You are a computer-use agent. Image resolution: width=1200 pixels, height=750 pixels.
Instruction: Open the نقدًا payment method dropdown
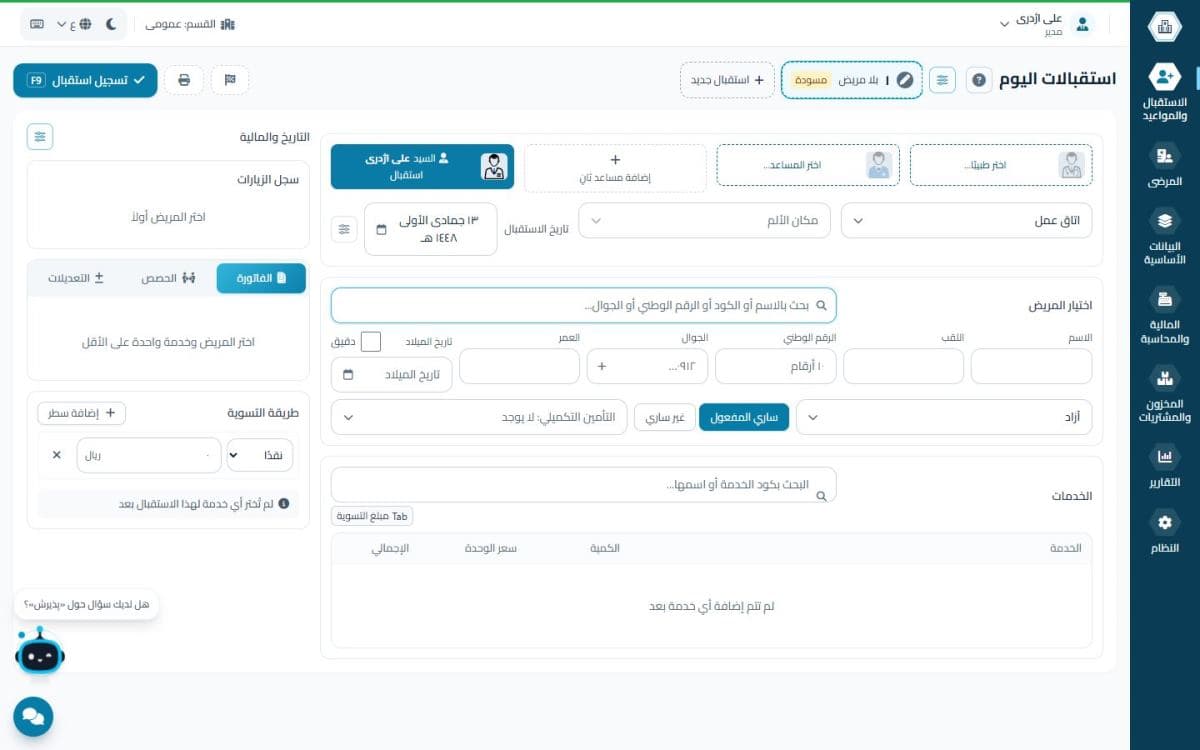tap(260, 455)
